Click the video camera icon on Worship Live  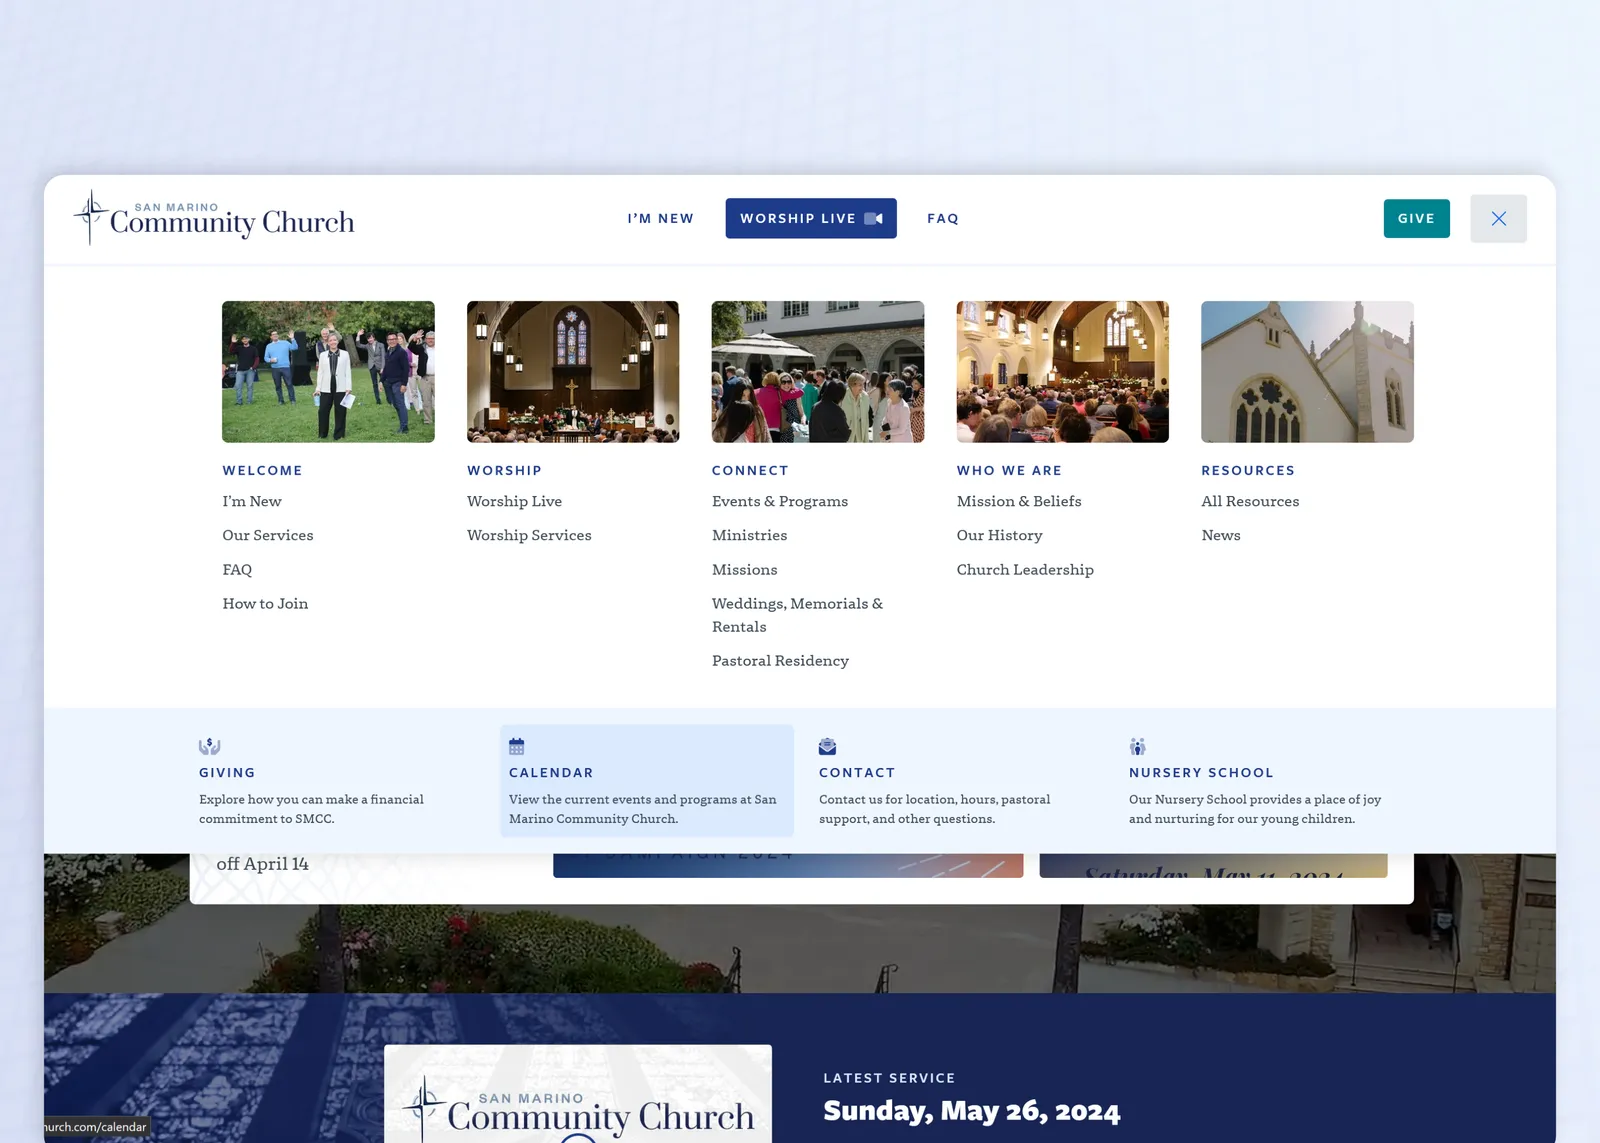coord(872,218)
